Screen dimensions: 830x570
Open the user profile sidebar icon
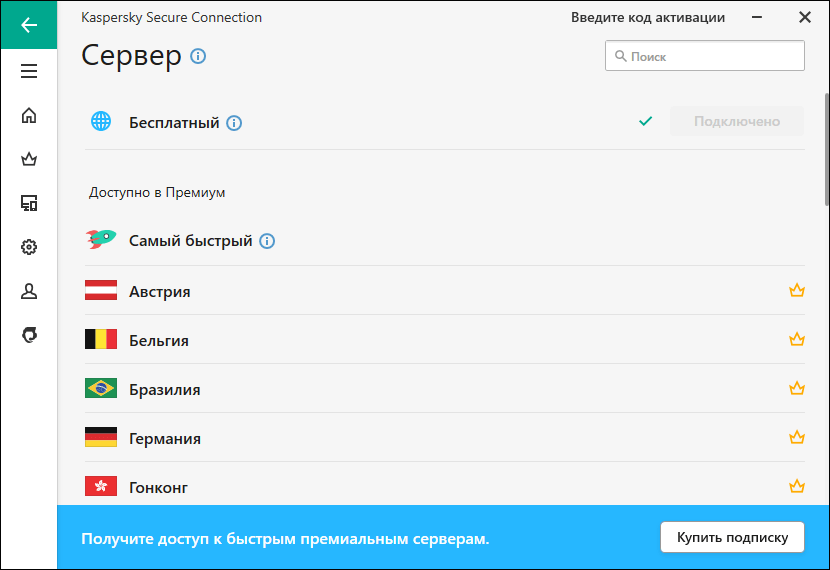click(x=28, y=291)
